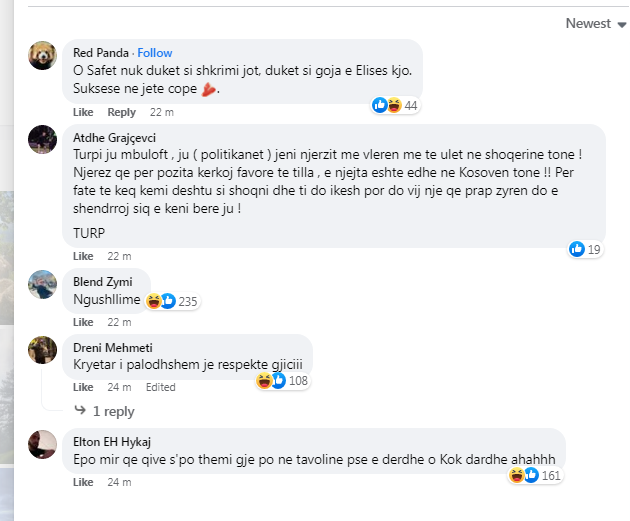630x521 pixels.
Task: View reactions on Red Panda's comment
Action: (x=395, y=106)
